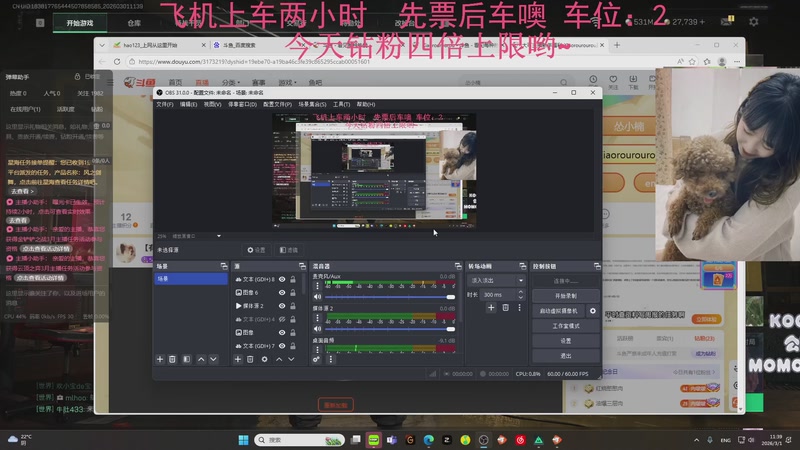
Task: Add a new source with the plus icon
Action: point(238,359)
